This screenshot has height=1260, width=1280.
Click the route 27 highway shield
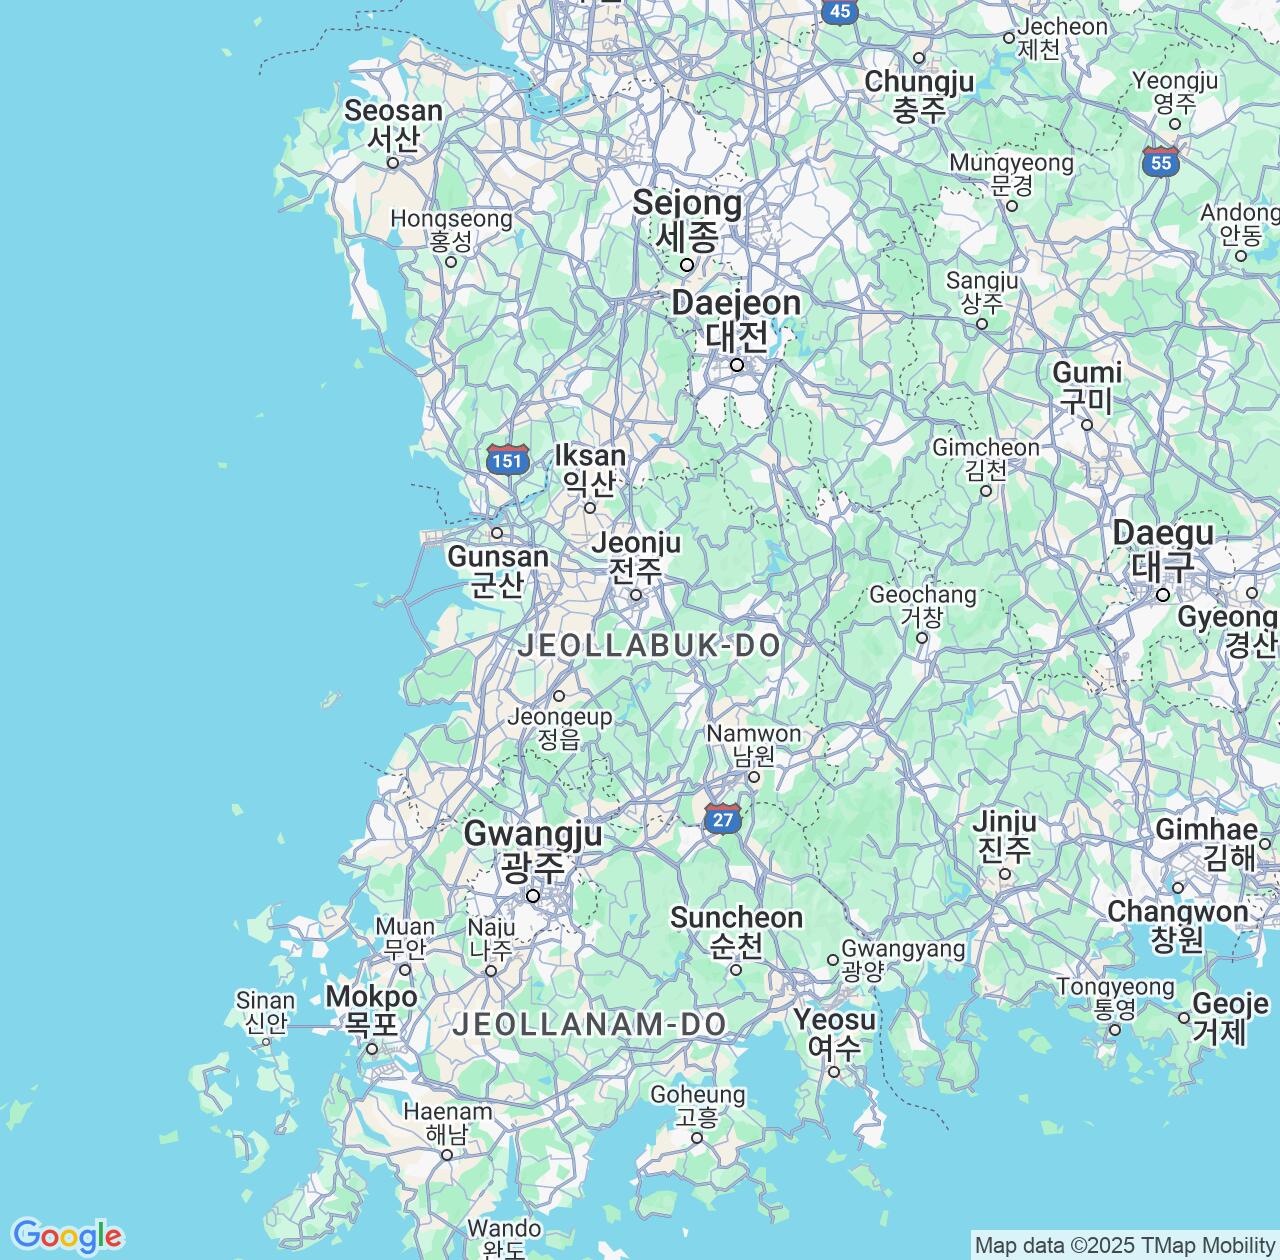point(722,819)
